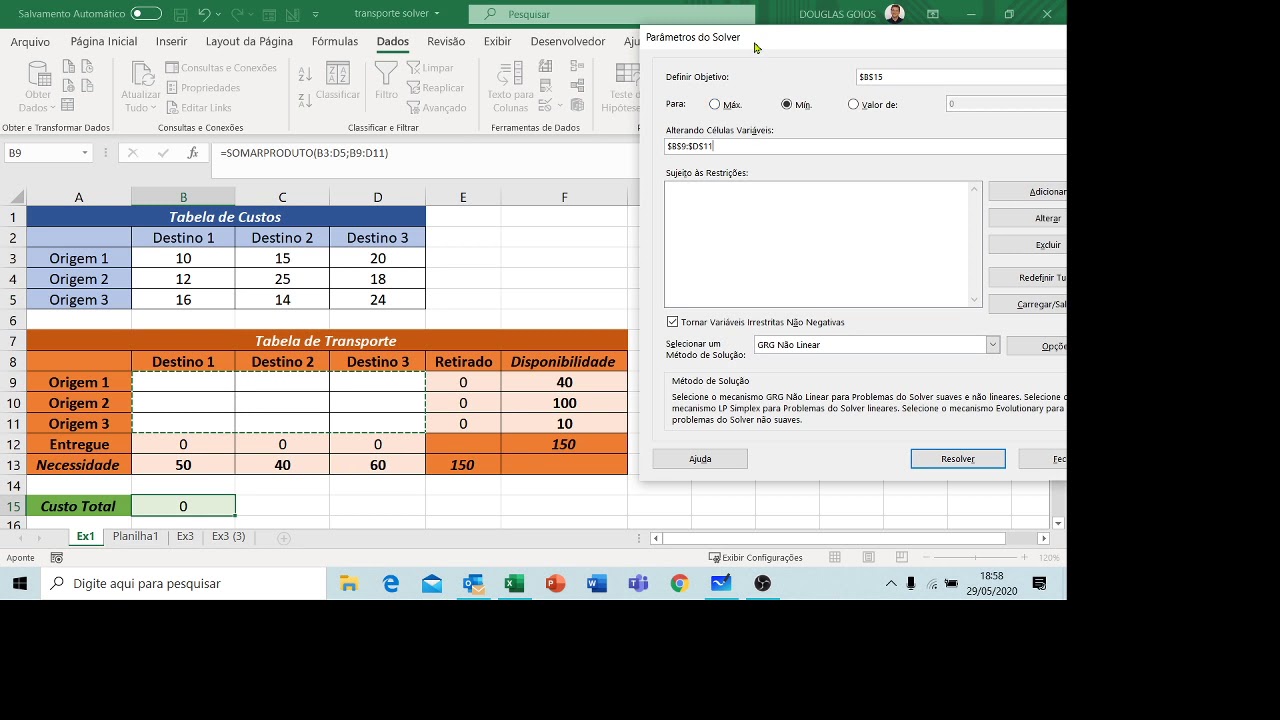This screenshot has height=720, width=1280.
Task: Click the Redefinir Tudo button
Action: [x=1028, y=278]
